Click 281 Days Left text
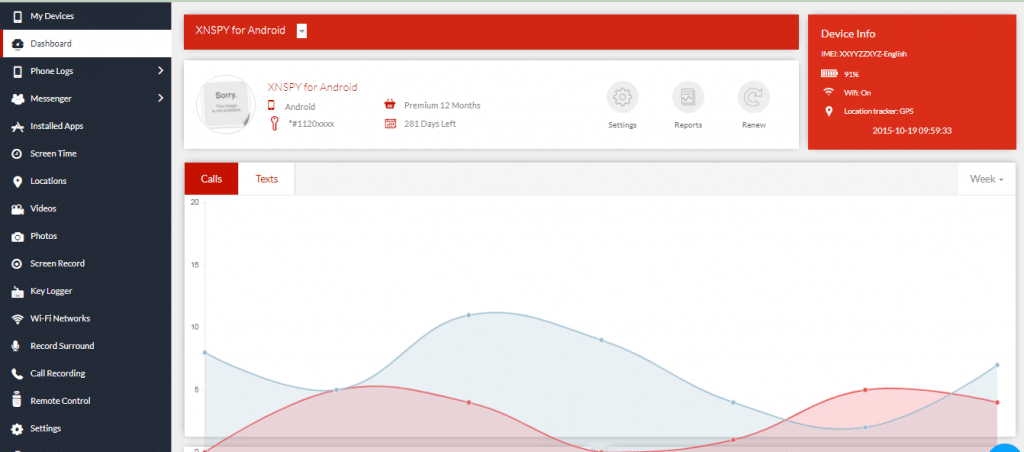 [430, 123]
